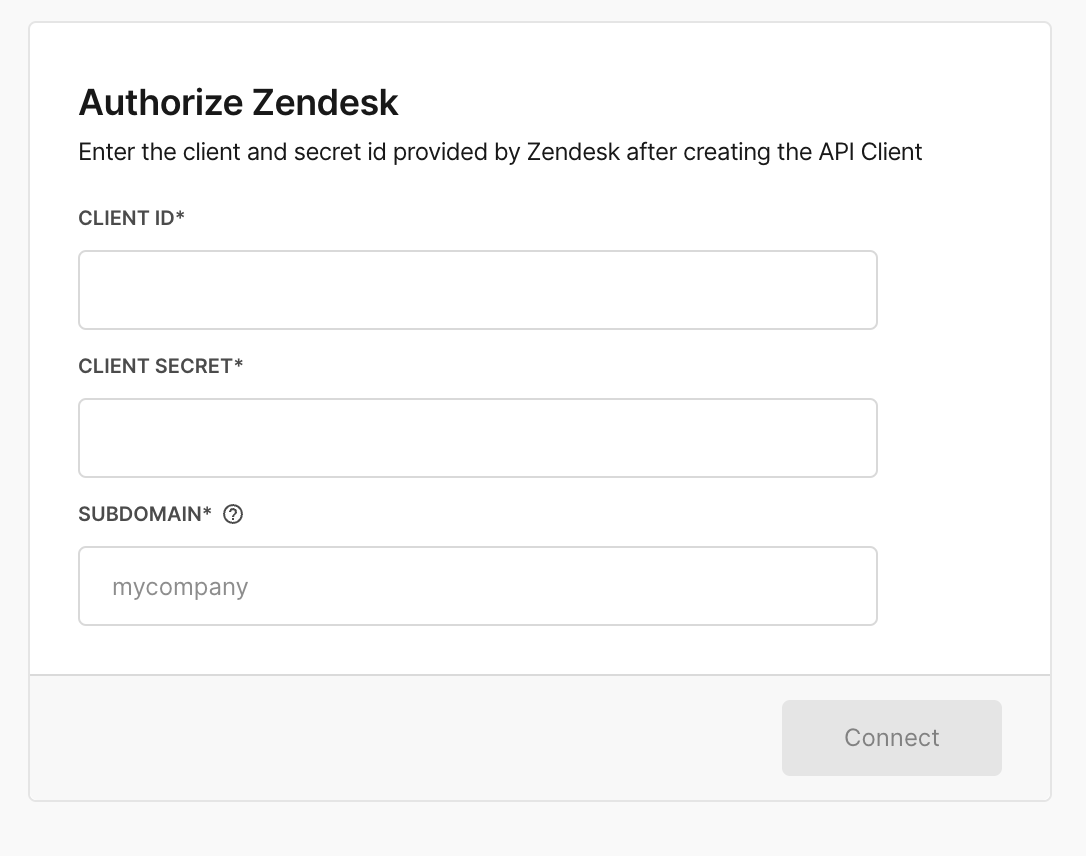1086x856 pixels.
Task: Click the CLIENT SECRET field label
Action: pos(155,366)
